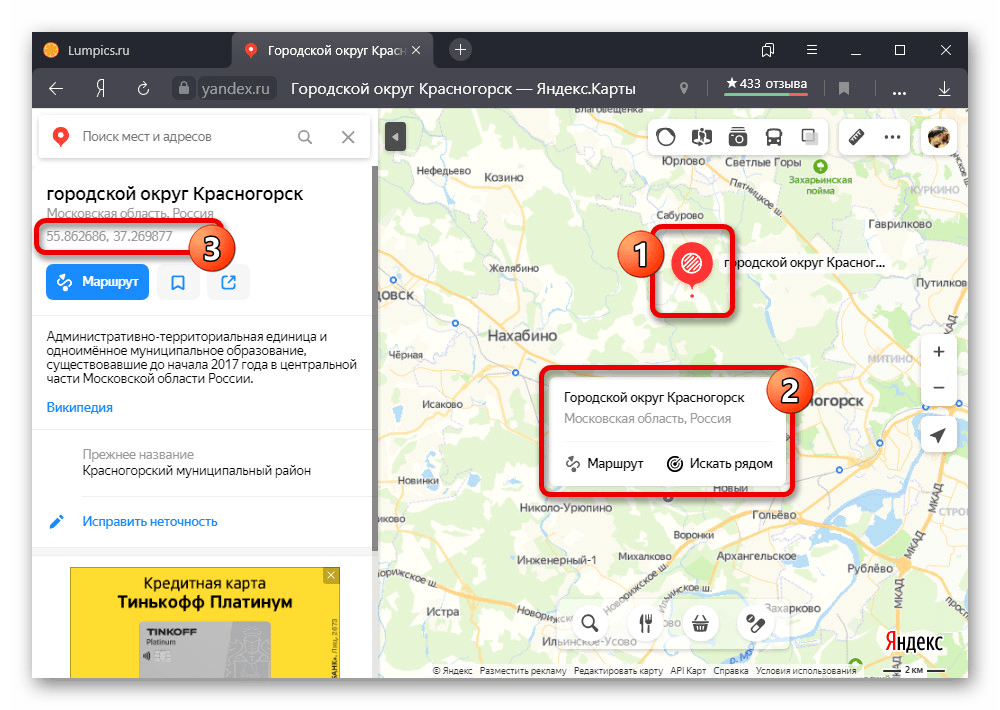Open the map layers switcher
Image resolution: width=1000 pixels, height=710 pixels.
coord(810,137)
